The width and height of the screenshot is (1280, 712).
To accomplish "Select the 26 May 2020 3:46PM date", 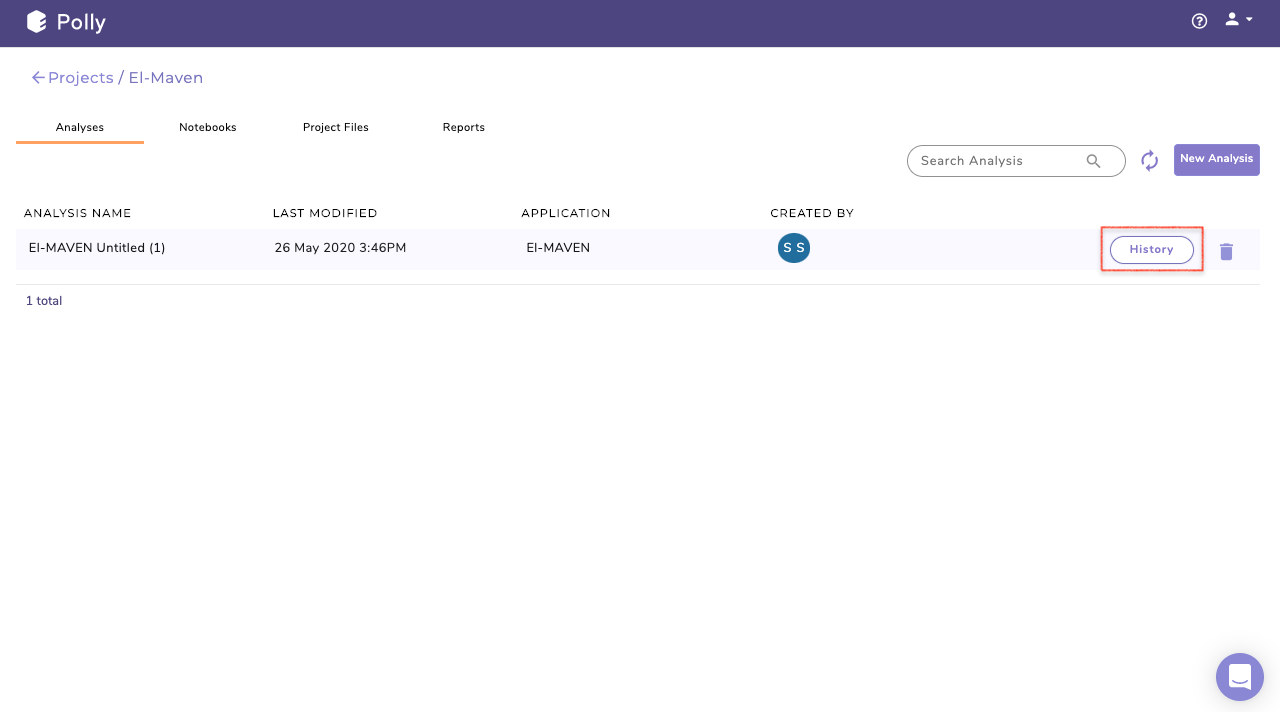I will pyautogui.click(x=340, y=248).
